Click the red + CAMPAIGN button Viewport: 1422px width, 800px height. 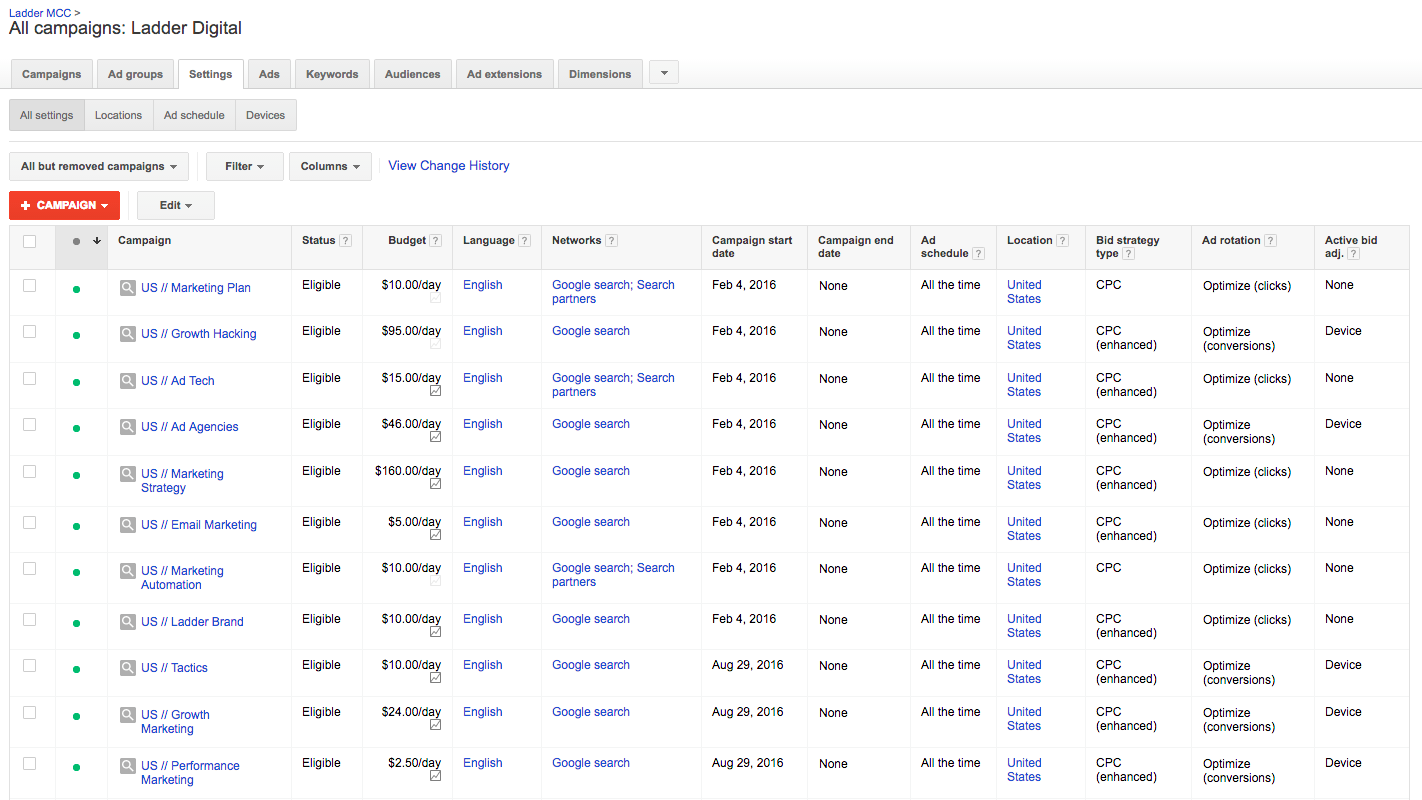point(64,205)
